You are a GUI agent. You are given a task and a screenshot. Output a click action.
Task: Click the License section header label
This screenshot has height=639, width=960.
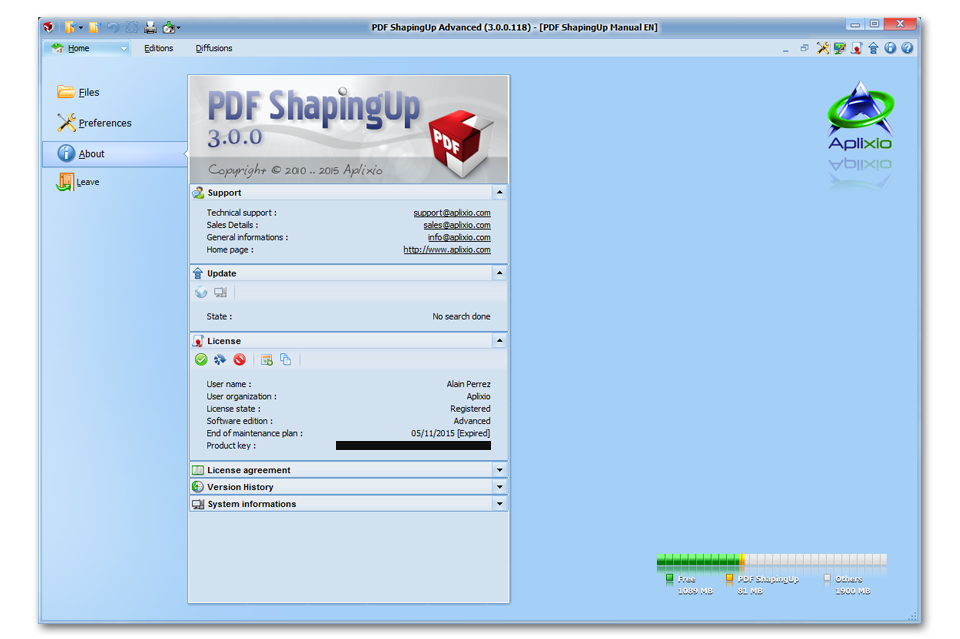click(x=223, y=341)
